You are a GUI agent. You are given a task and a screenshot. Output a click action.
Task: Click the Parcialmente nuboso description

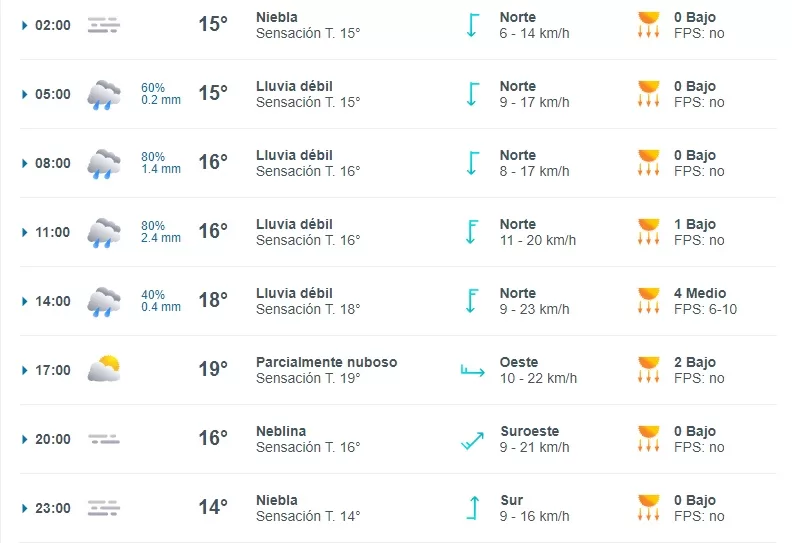click(x=326, y=362)
